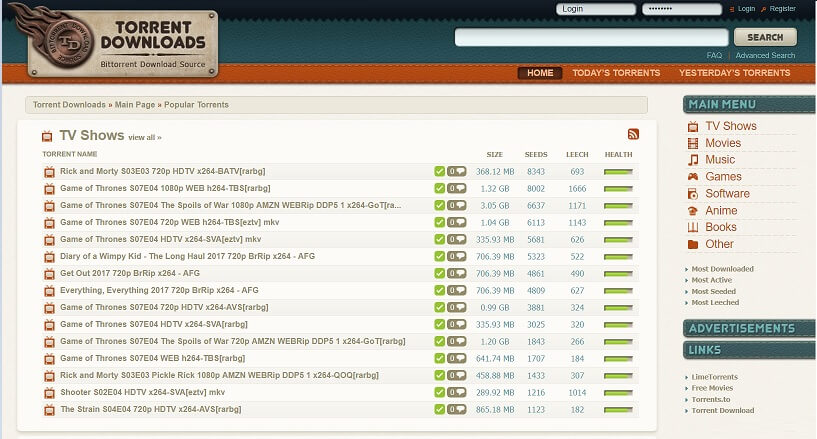This screenshot has height=439, width=817.
Task: Click Books icon in Main Menu
Action: [693, 228]
